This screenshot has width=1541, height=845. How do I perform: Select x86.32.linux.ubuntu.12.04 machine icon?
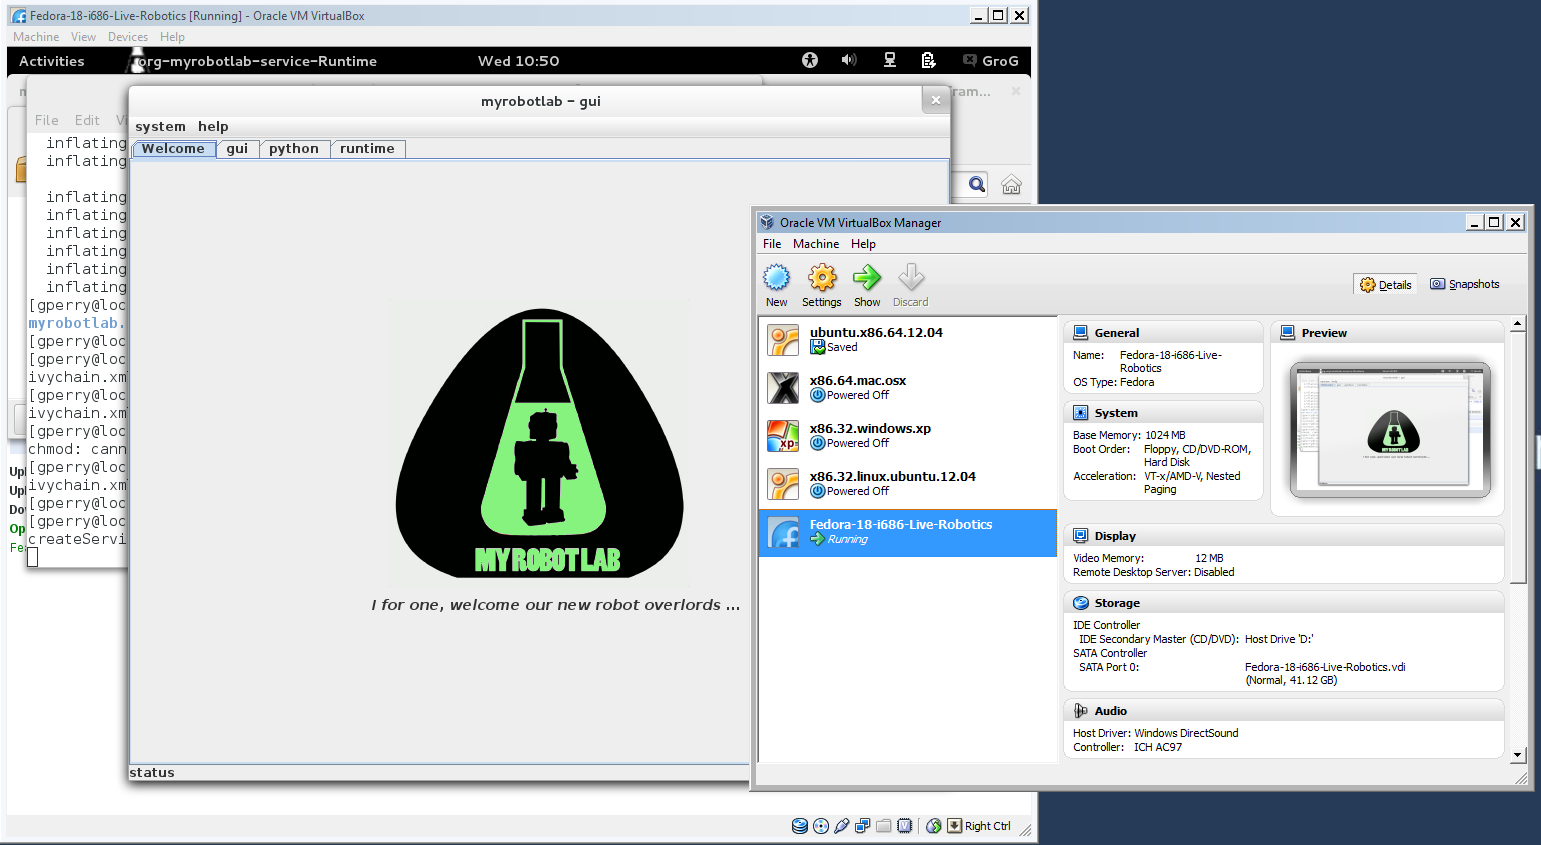pos(783,484)
